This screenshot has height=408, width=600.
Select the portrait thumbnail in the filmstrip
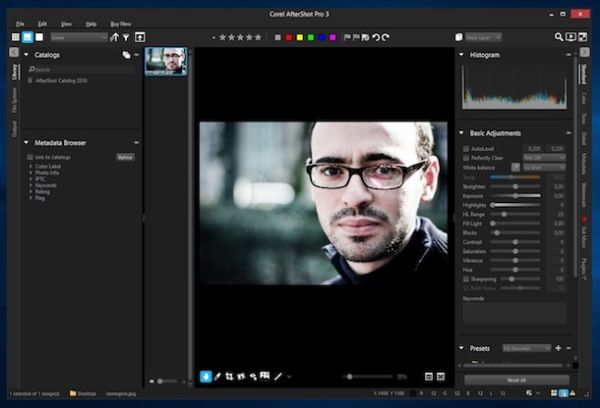pos(165,61)
